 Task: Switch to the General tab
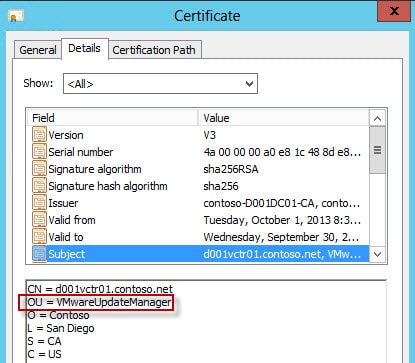(x=38, y=50)
